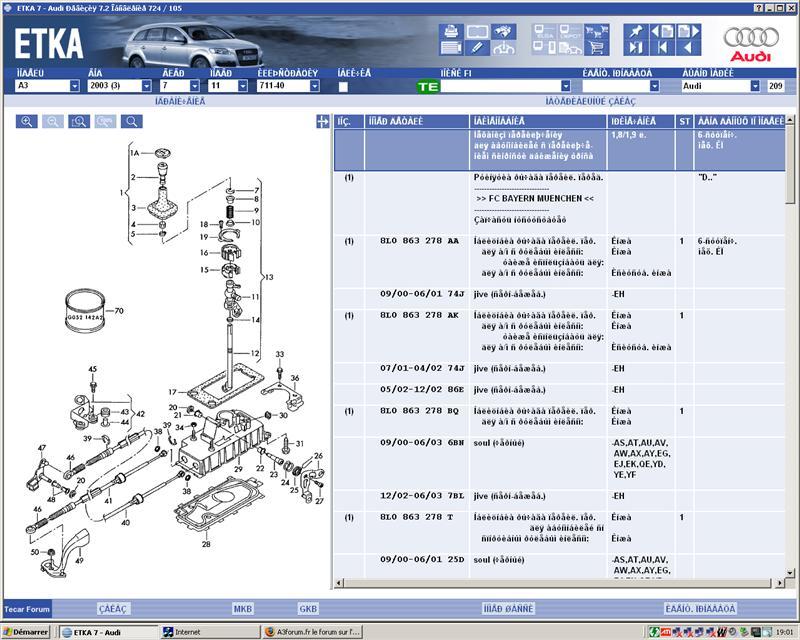
Task: Click the zoom-to-area magnifier icon
Action: 79,121
